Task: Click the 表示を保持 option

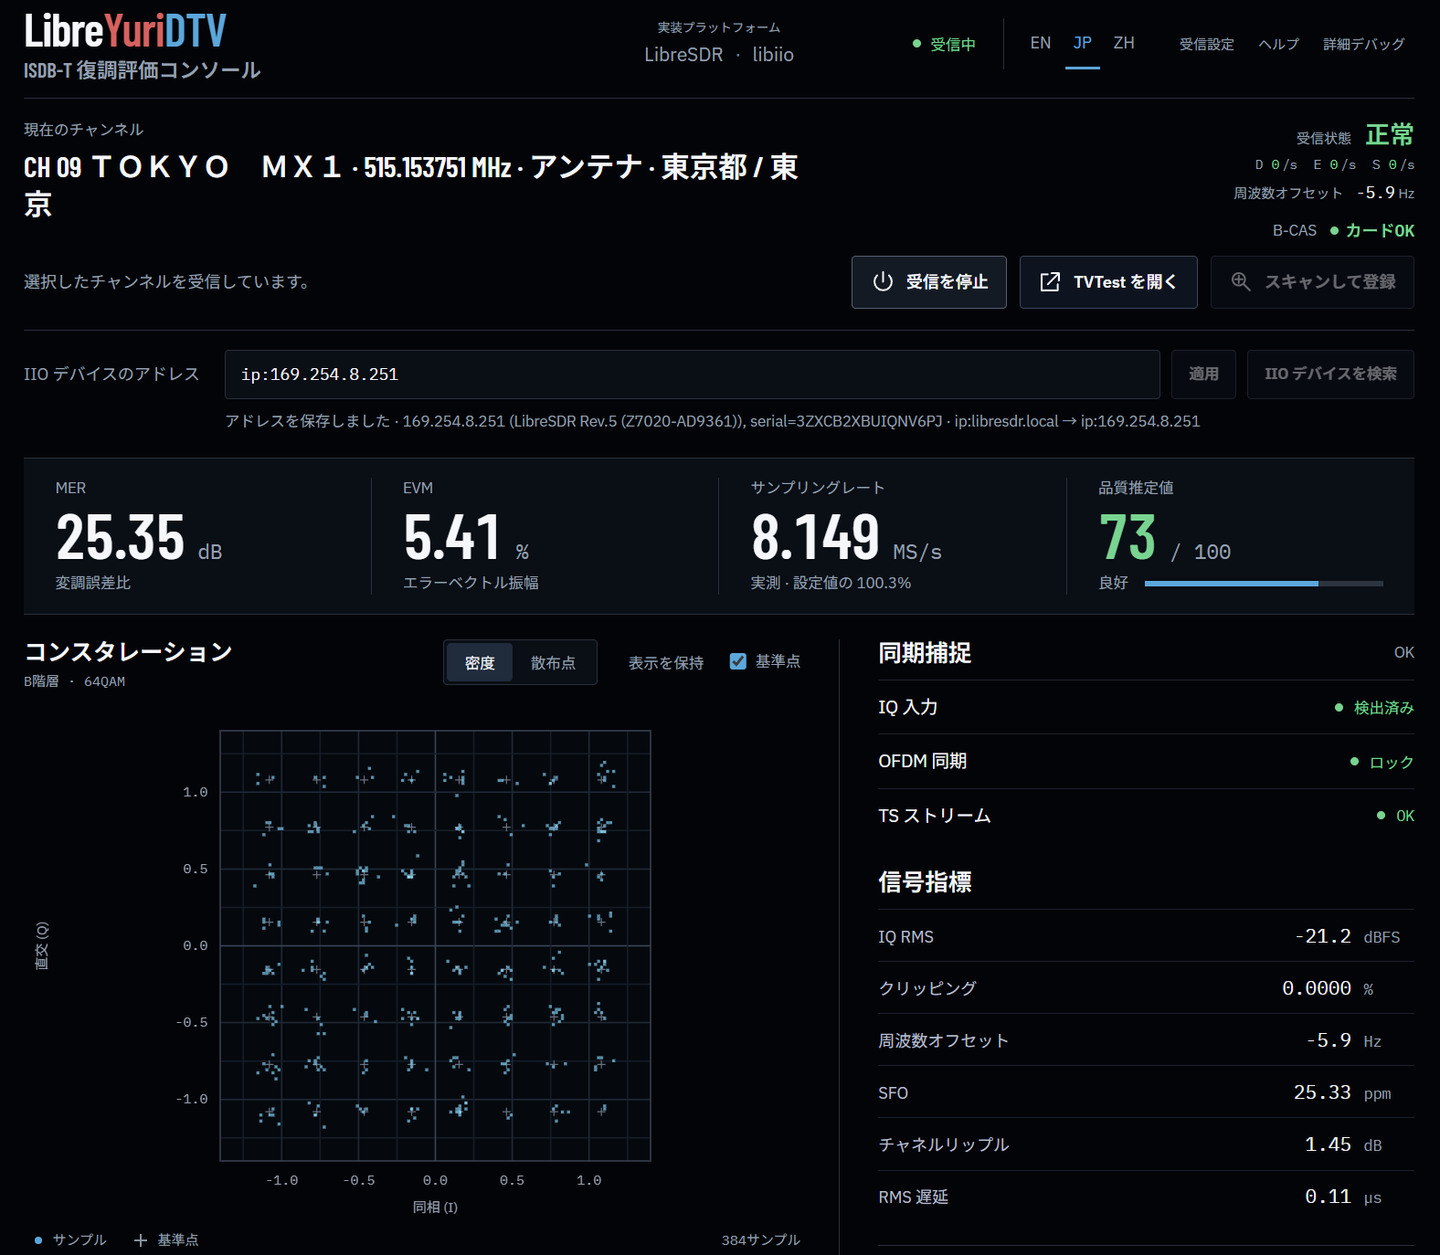Action: (x=666, y=663)
